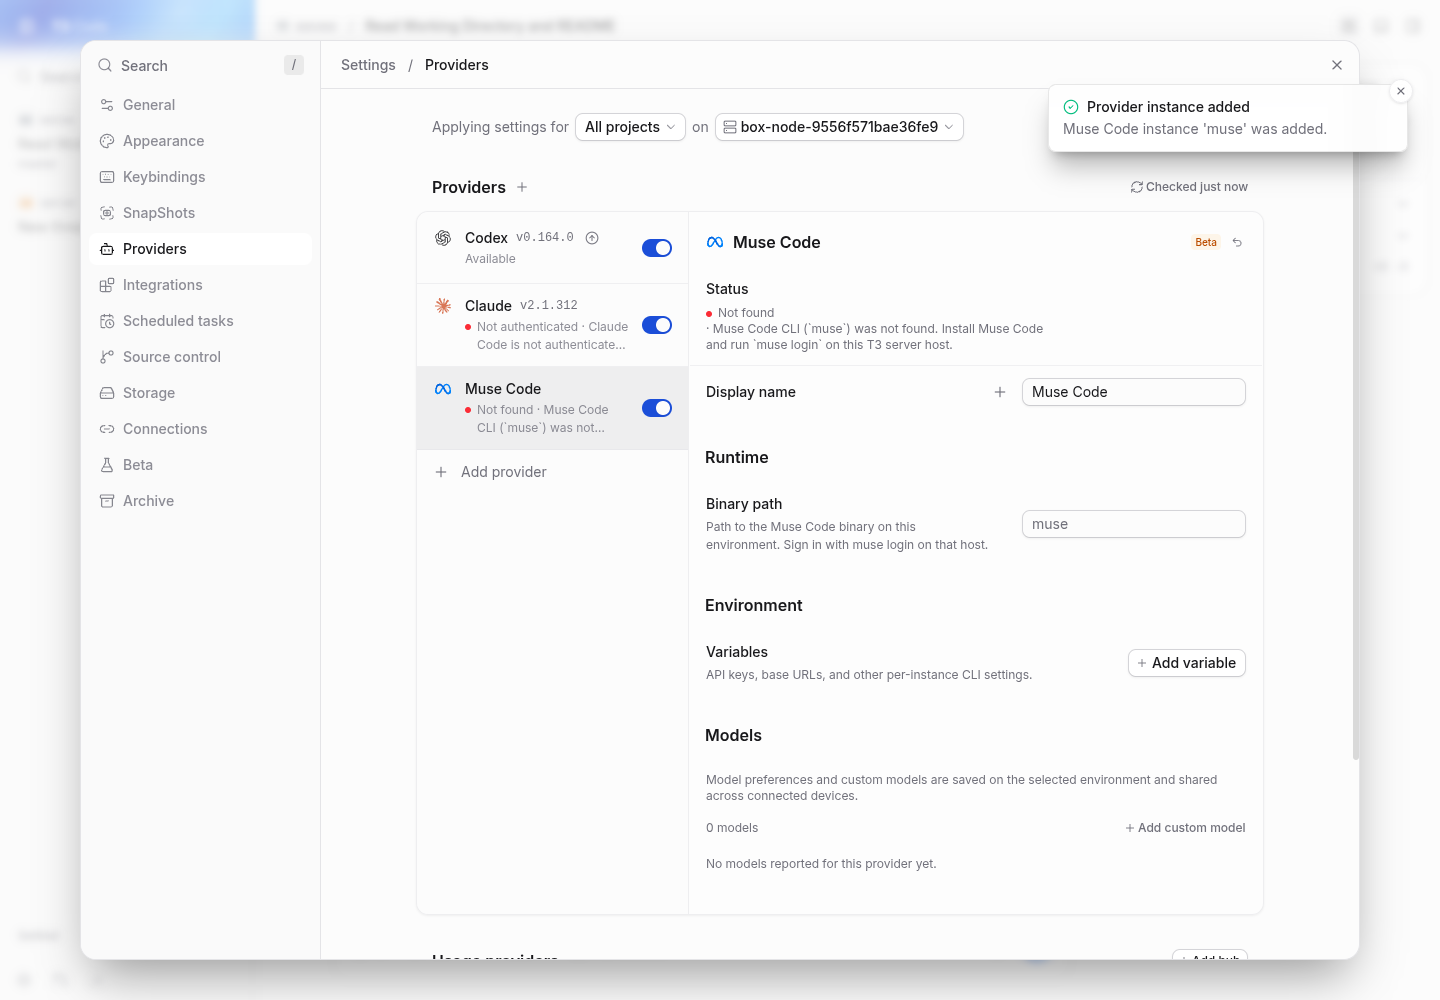
Task: Select the Codex provider row
Action: pos(552,248)
